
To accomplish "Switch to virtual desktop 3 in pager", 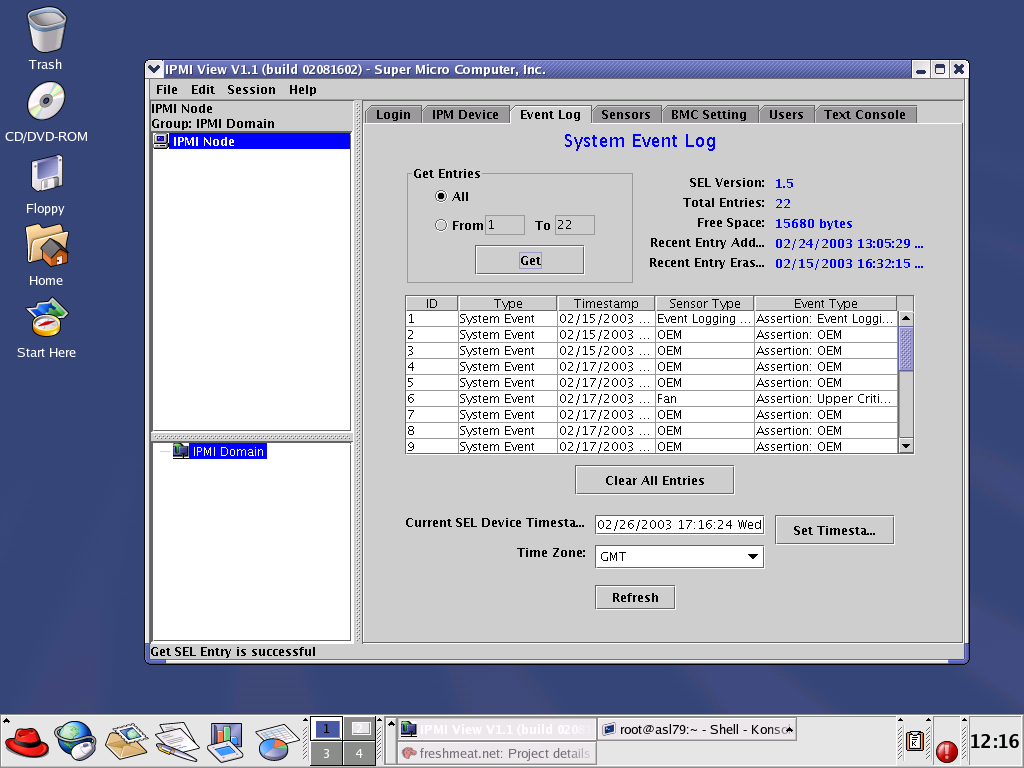I will point(326,753).
